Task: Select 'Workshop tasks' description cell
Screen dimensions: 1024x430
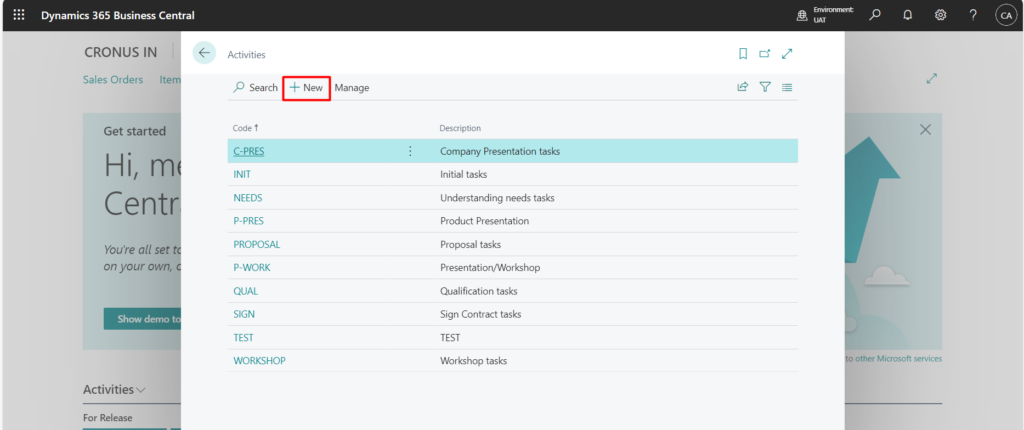Action: click(x=473, y=361)
